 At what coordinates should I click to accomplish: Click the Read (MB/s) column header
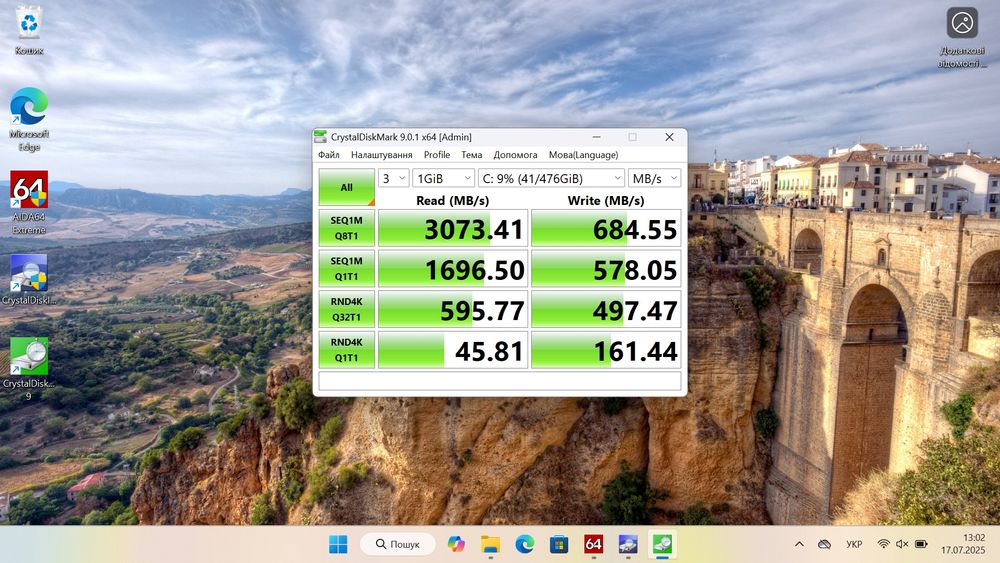pos(453,200)
